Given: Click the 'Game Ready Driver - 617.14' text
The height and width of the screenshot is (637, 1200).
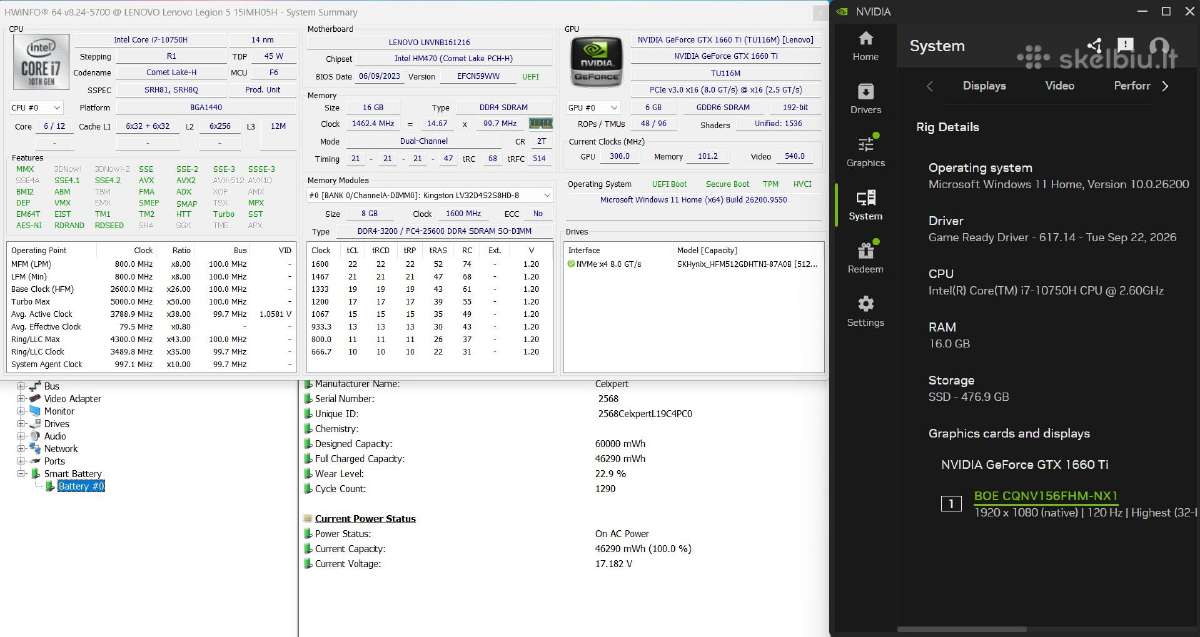Looking at the screenshot, I should (1002, 238).
